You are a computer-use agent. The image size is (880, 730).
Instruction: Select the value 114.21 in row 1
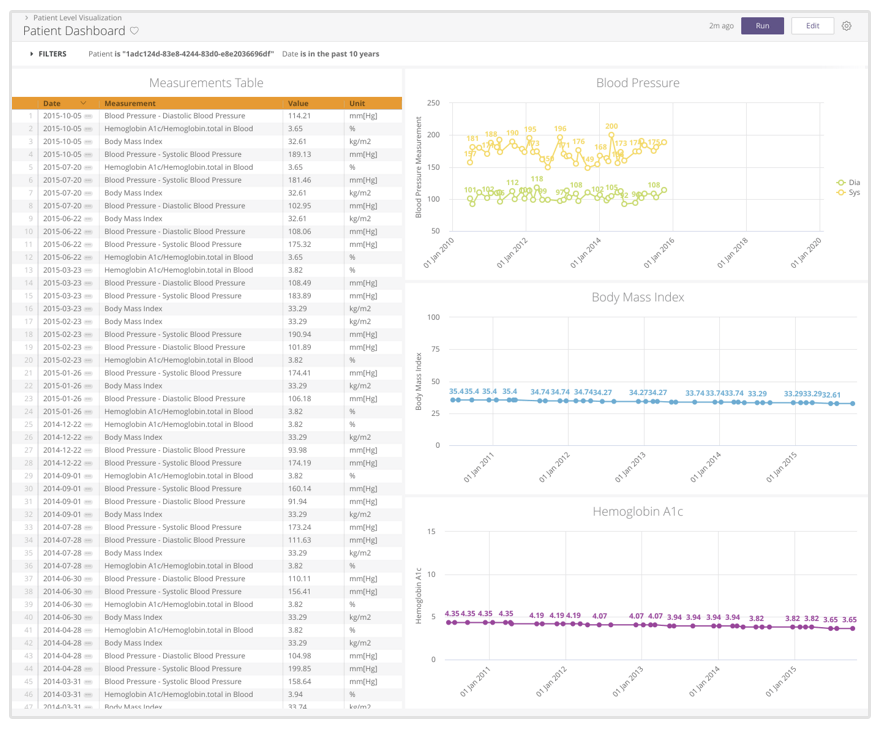point(299,116)
